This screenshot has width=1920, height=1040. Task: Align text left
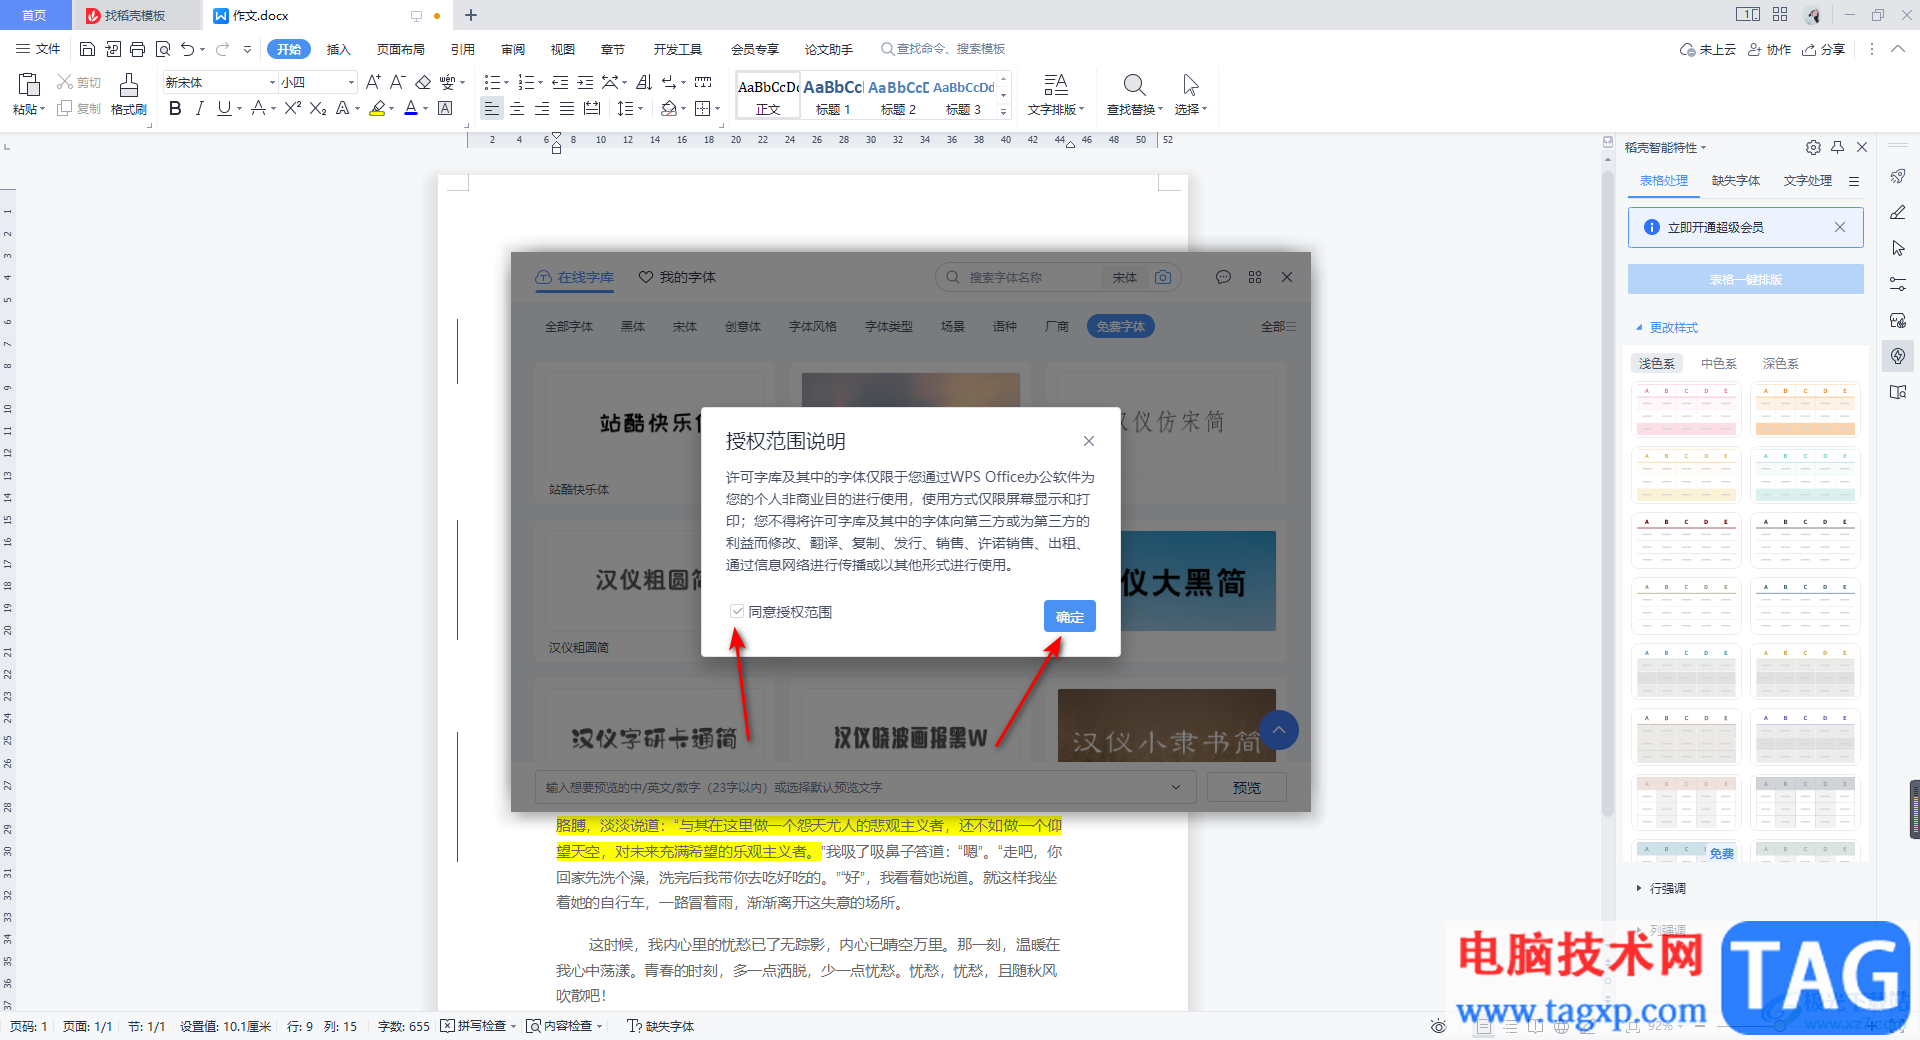(x=491, y=108)
